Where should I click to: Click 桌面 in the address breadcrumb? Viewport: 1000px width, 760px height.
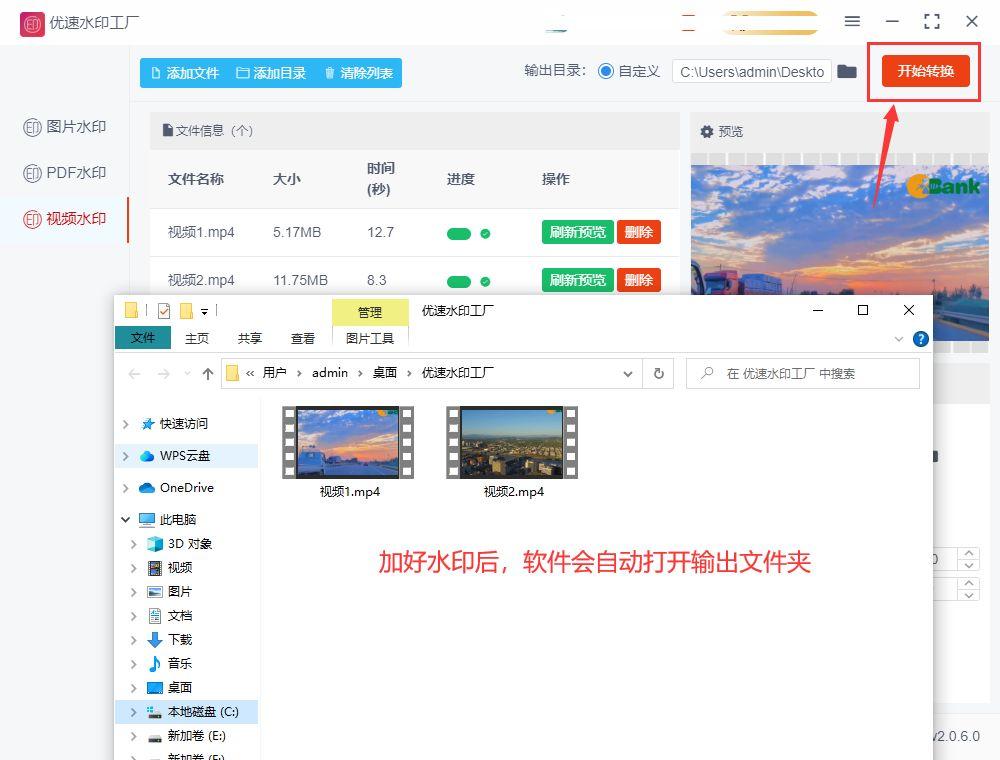coord(385,373)
